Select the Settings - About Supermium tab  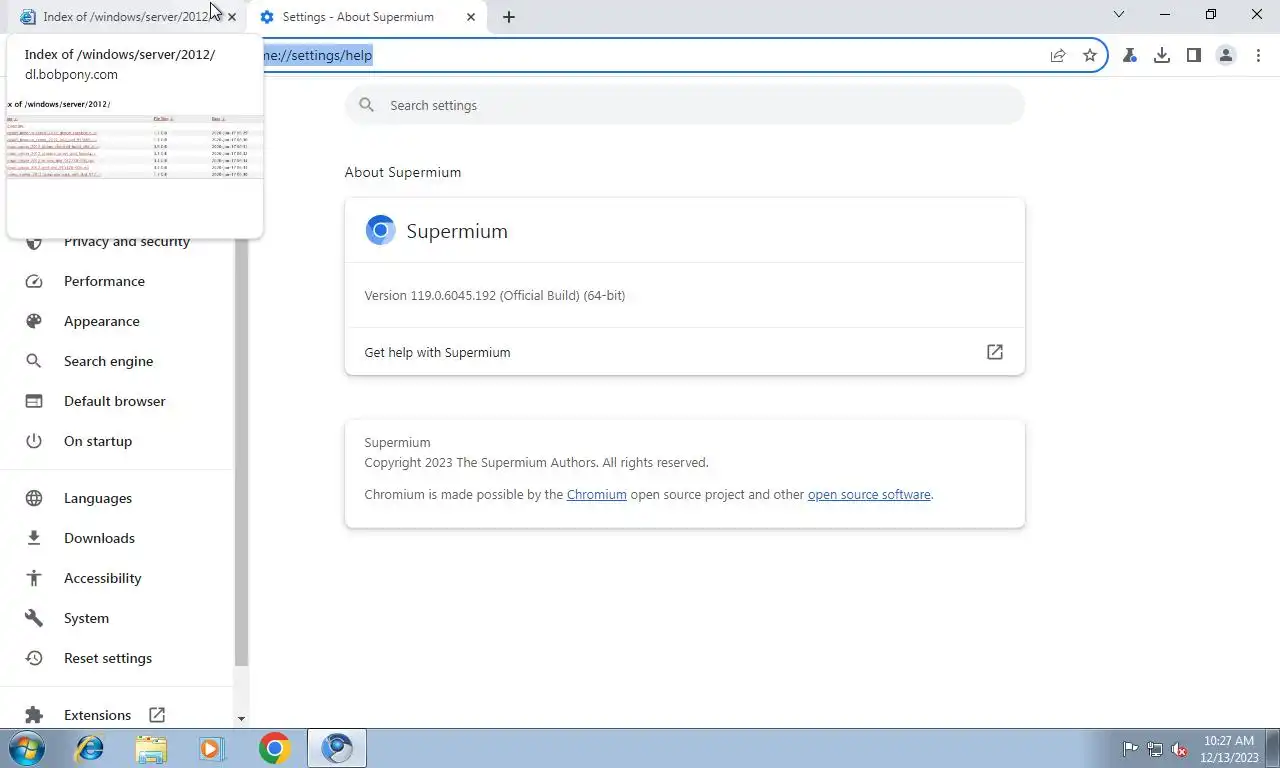point(368,17)
